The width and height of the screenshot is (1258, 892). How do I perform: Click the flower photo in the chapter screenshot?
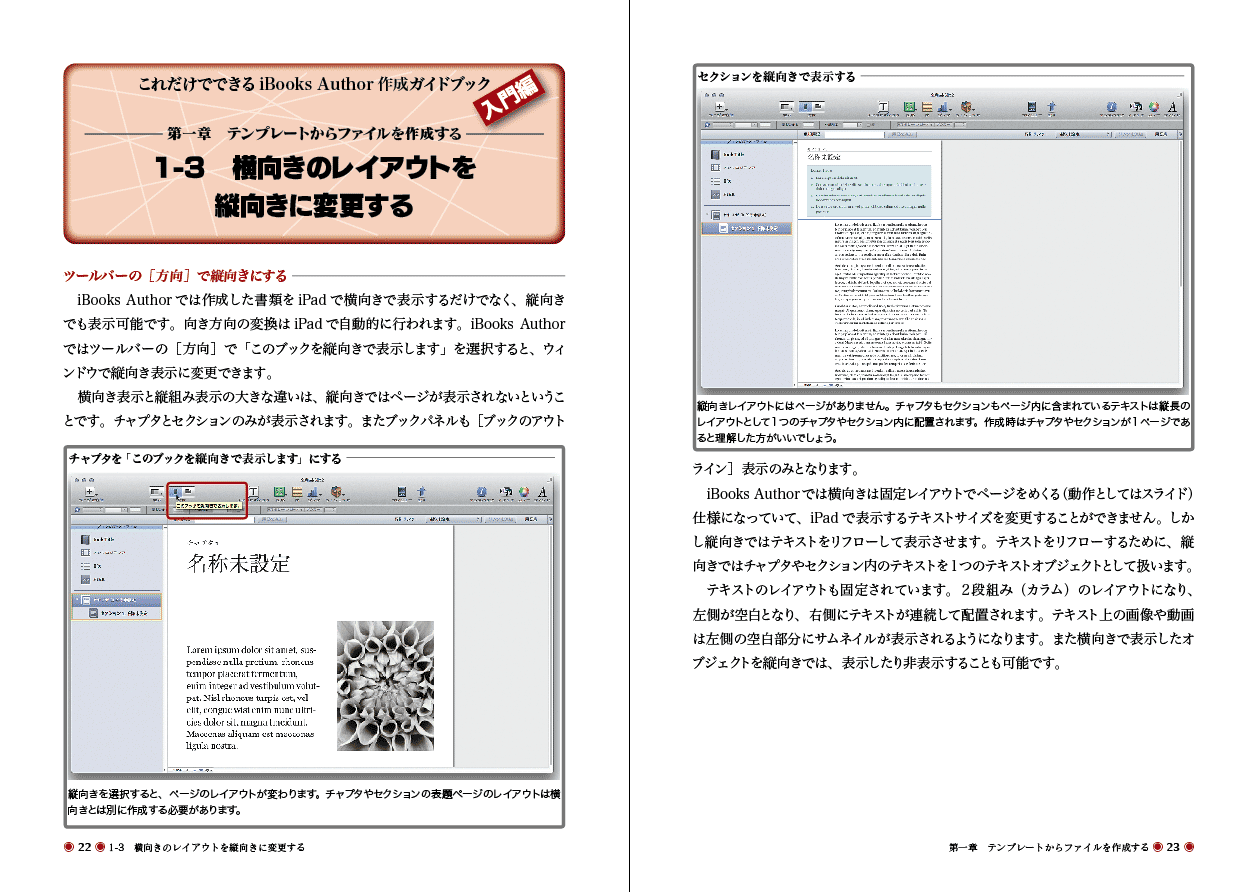385,685
